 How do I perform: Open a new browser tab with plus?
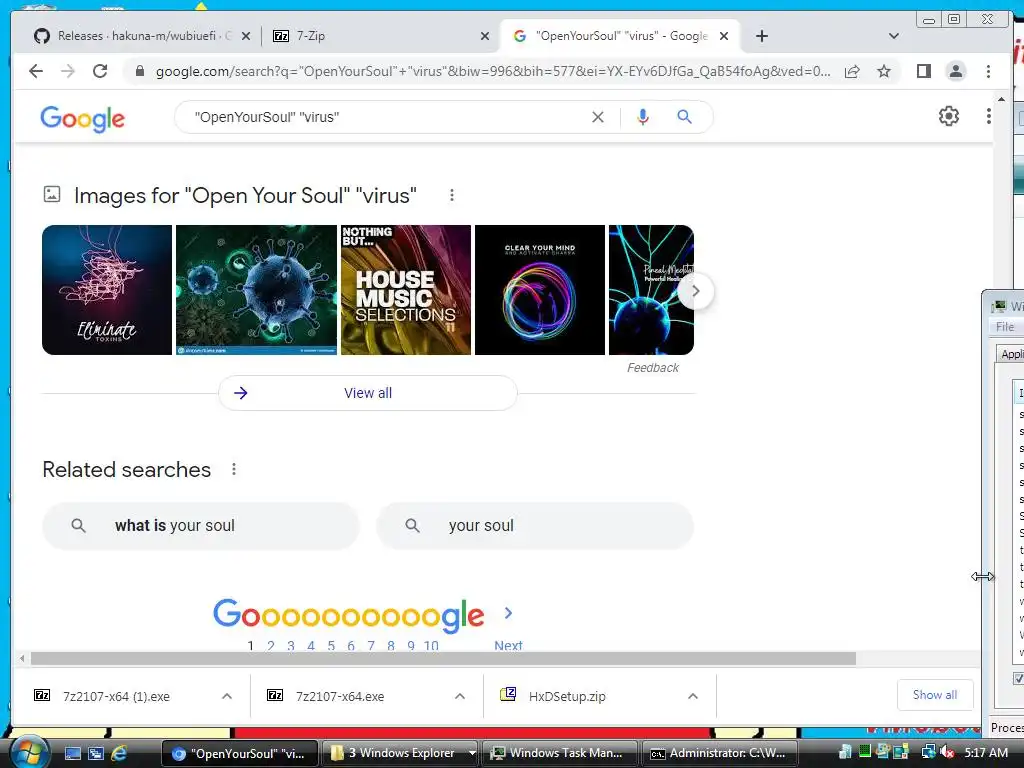pos(761,36)
